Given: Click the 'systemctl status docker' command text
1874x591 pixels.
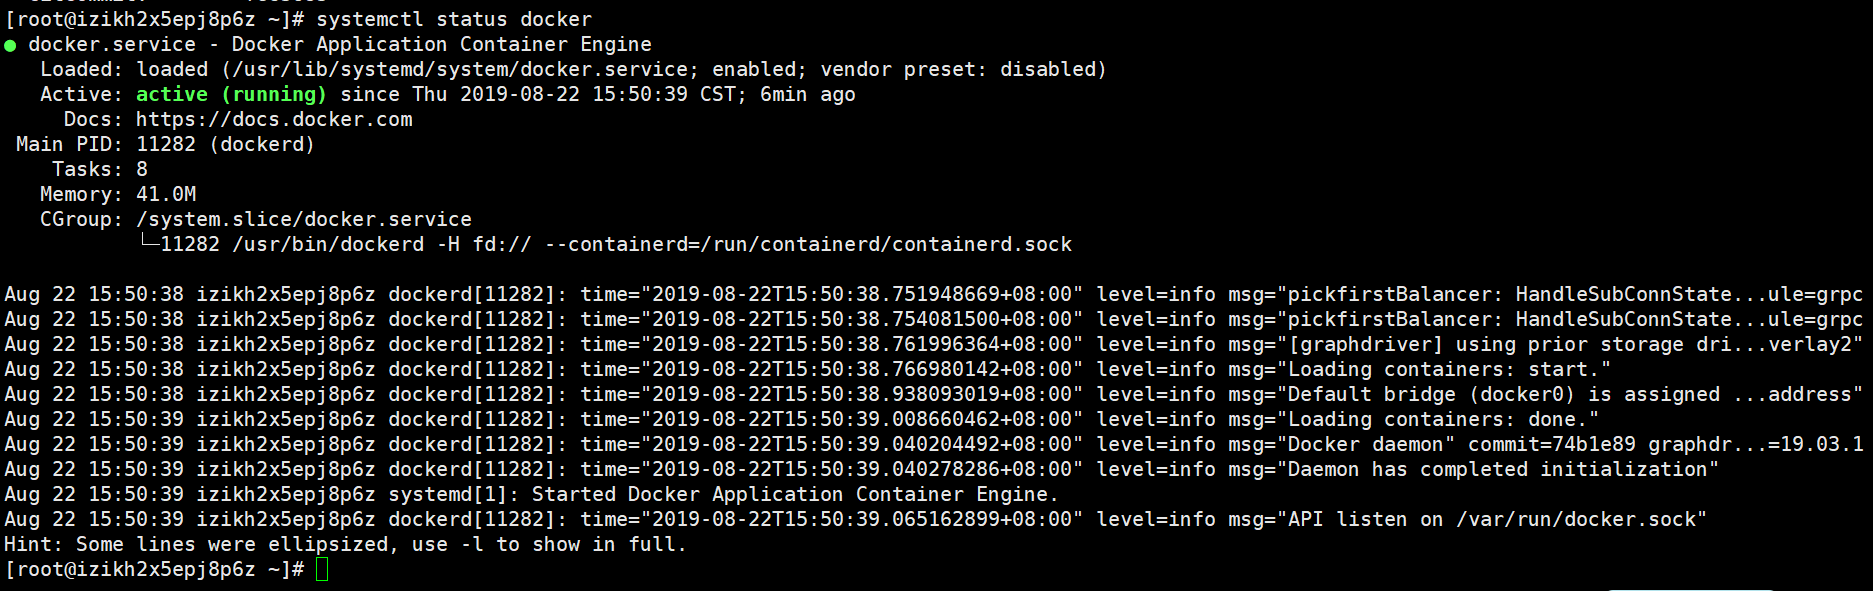Looking at the screenshot, I should click(x=454, y=20).
